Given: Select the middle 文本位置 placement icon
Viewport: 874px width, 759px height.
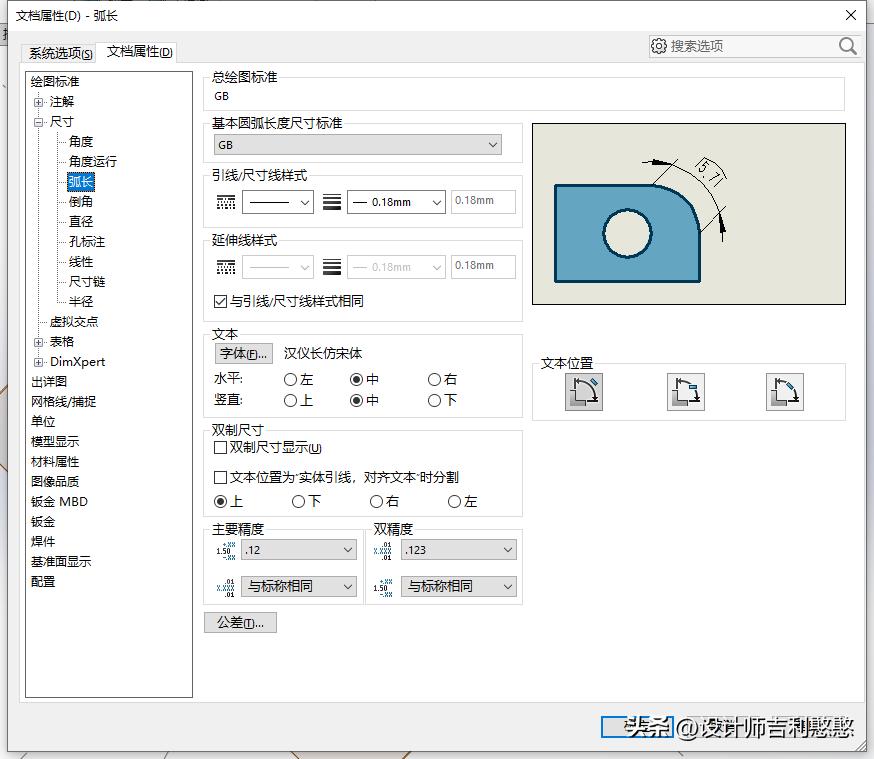Looking at the screenshot, I should (685, 392).
